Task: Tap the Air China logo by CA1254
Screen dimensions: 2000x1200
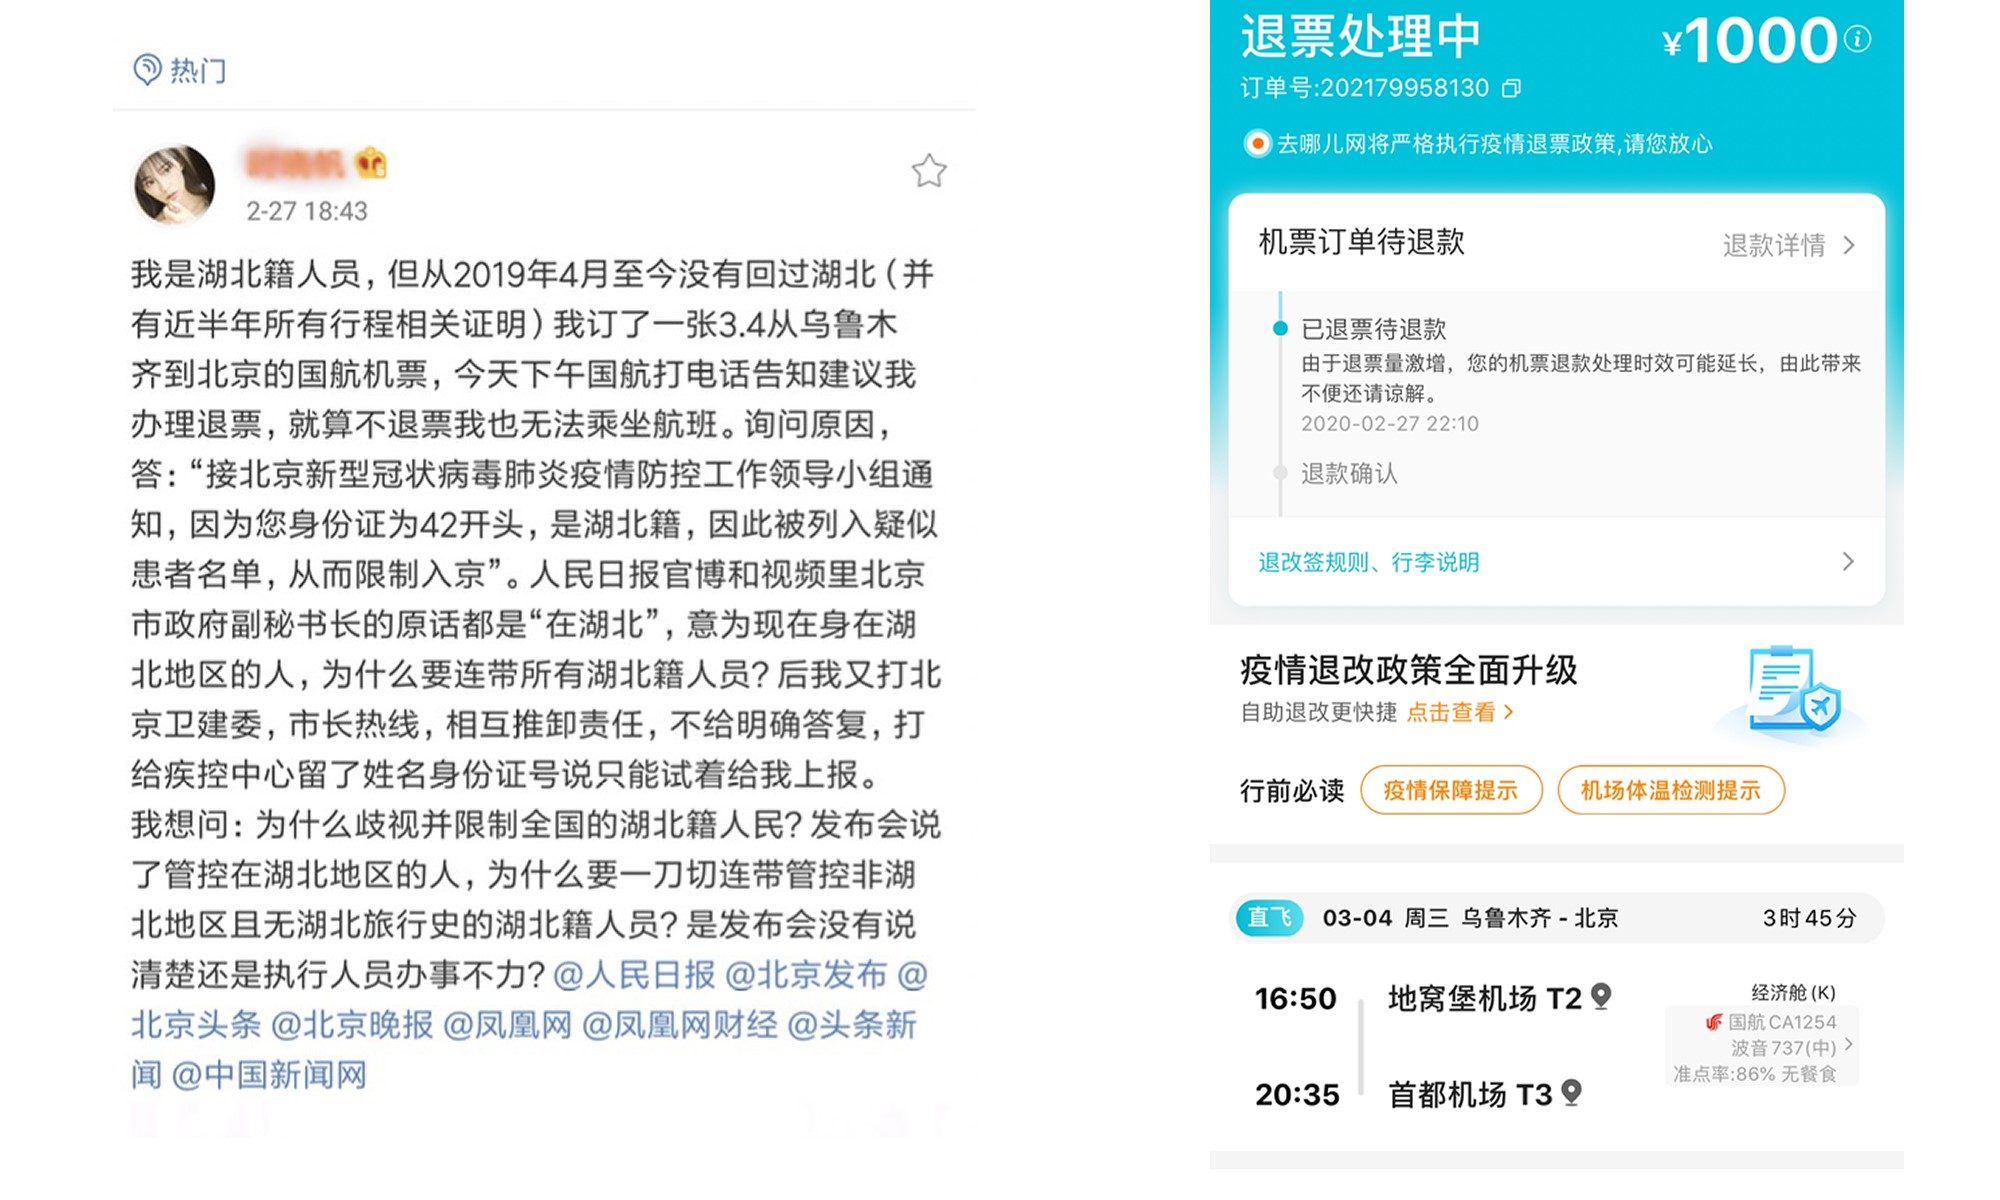Action: (x=1714, y=1022)
